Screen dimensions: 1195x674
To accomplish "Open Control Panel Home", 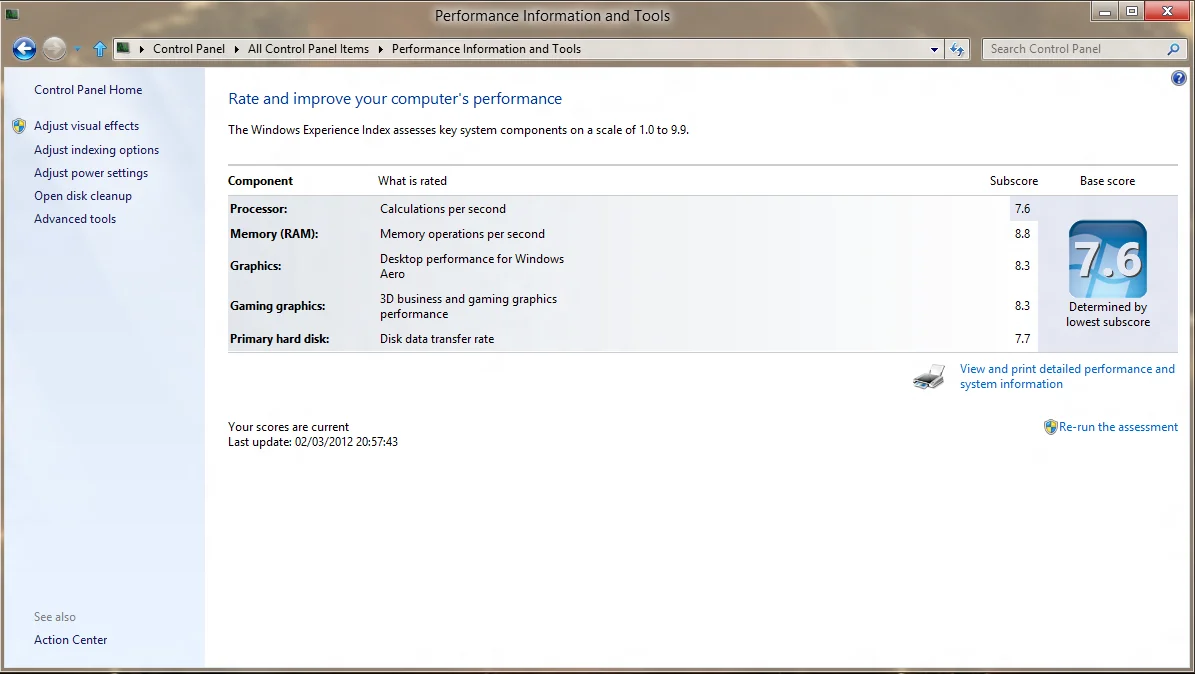I will pyautogui.click(x=88, y=90).
